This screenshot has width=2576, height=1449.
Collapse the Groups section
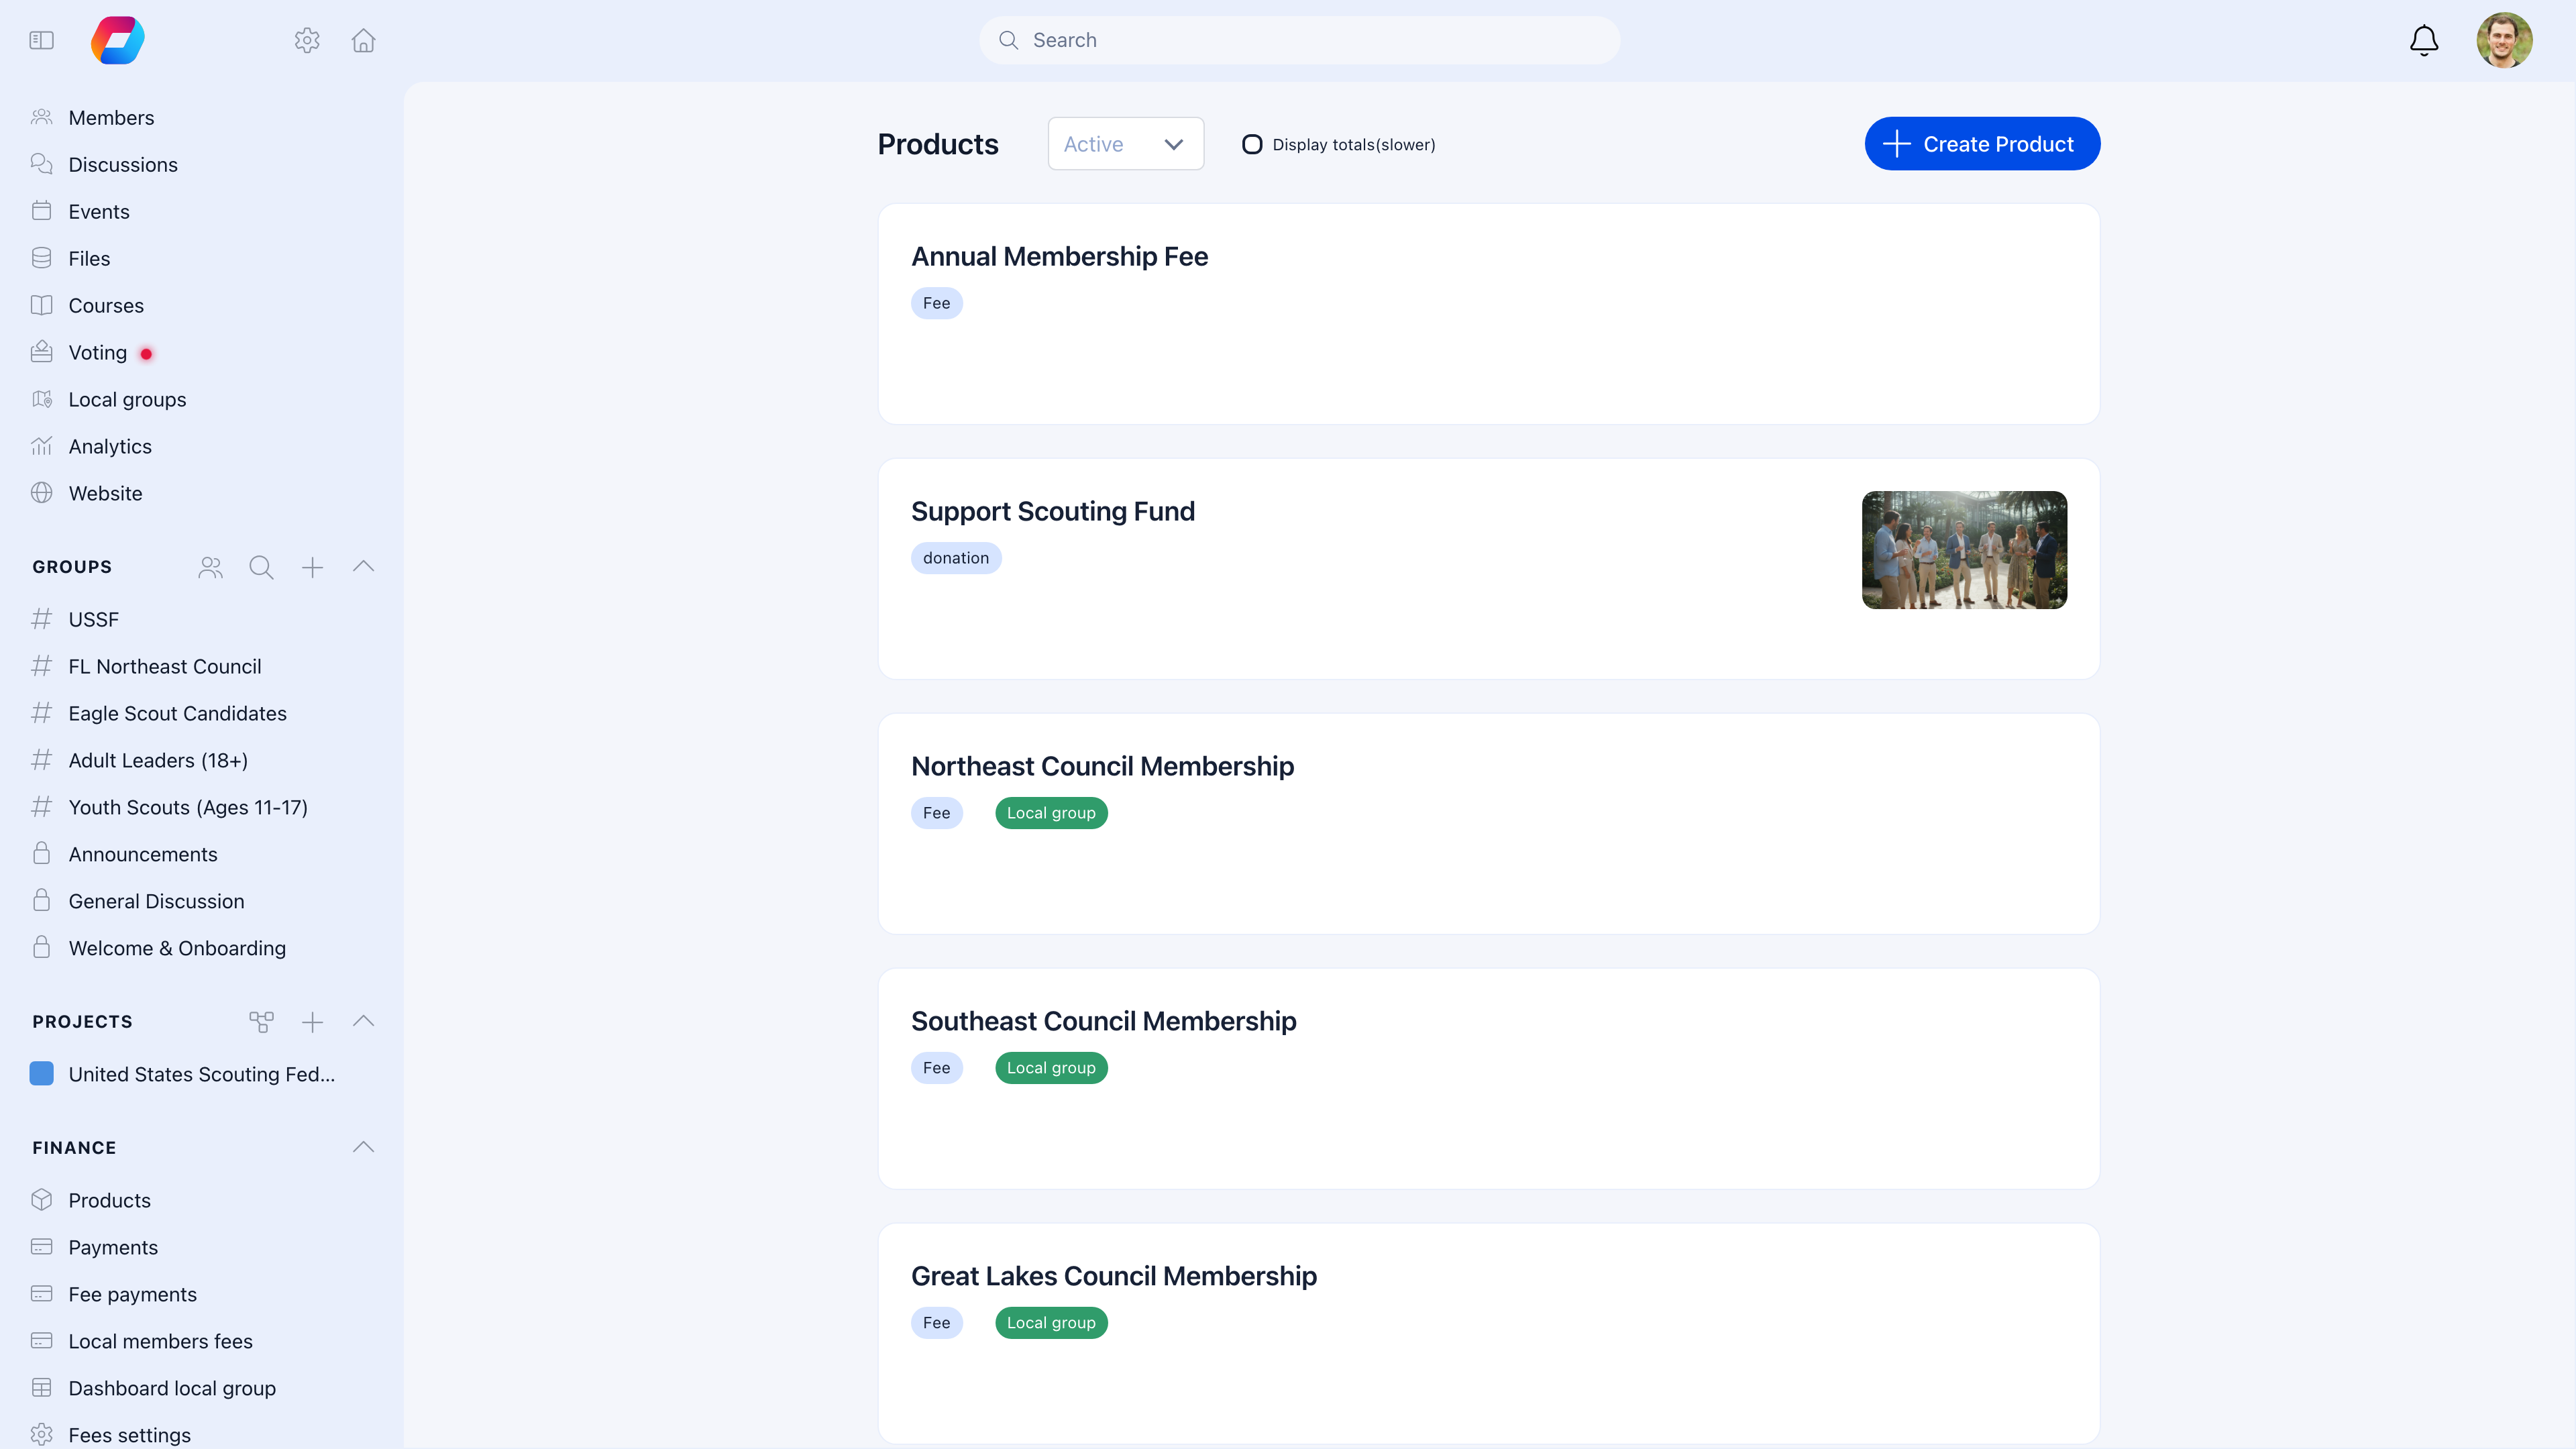363,566
